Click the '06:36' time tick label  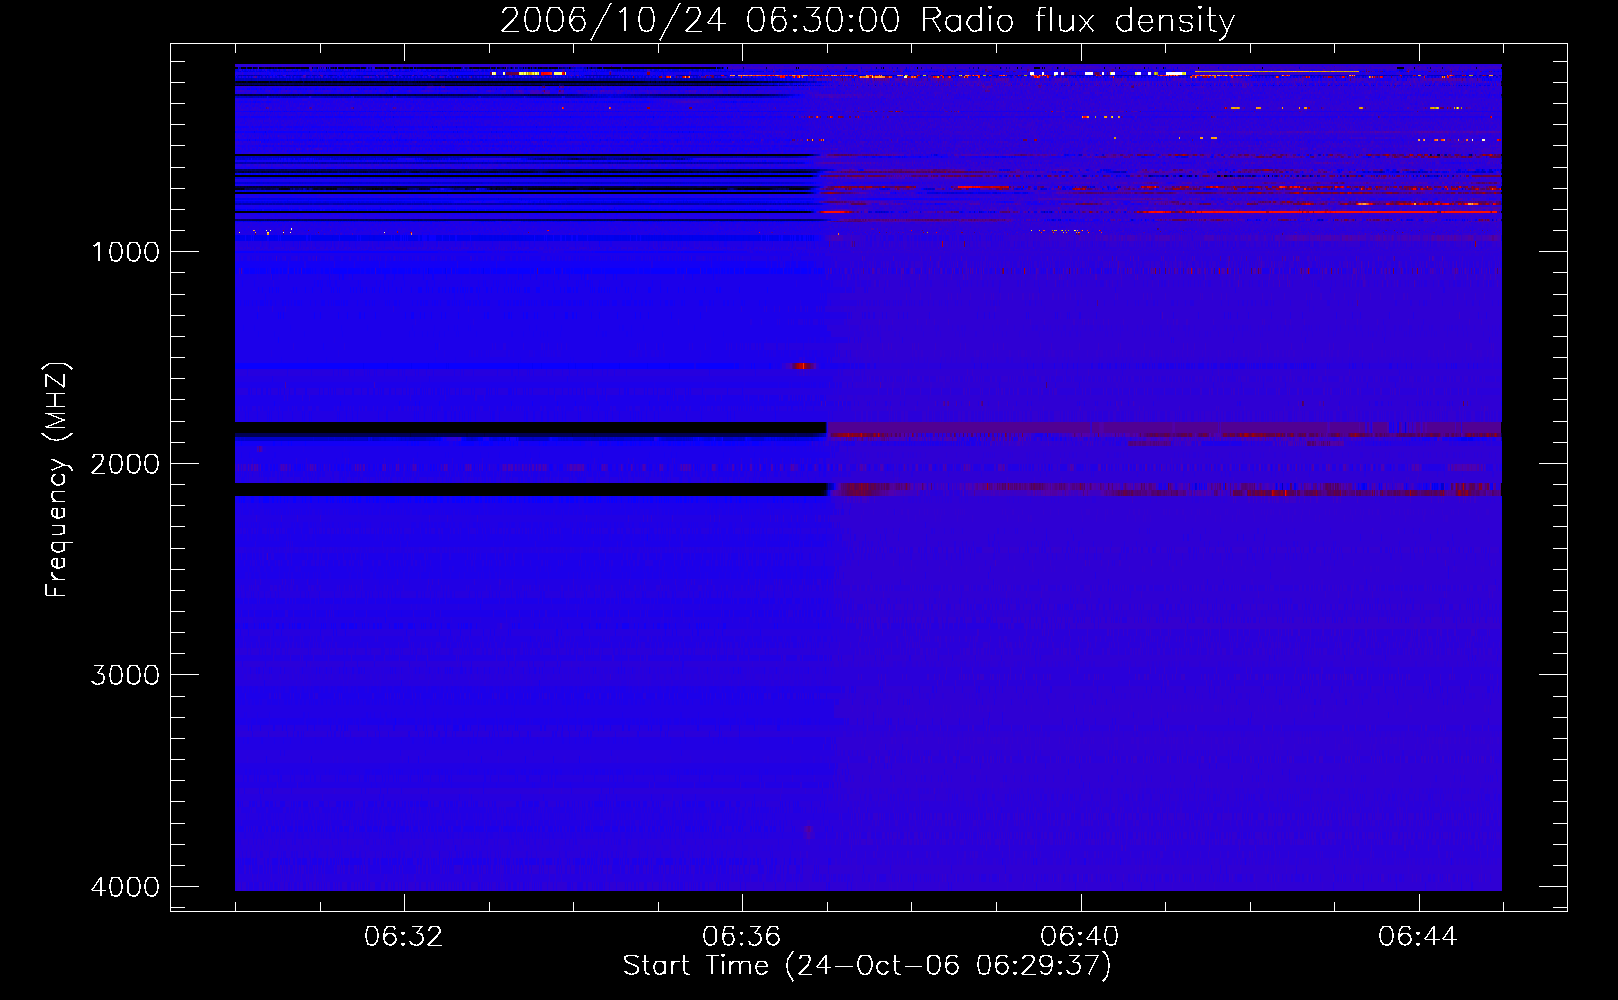[x=742, y=937]
